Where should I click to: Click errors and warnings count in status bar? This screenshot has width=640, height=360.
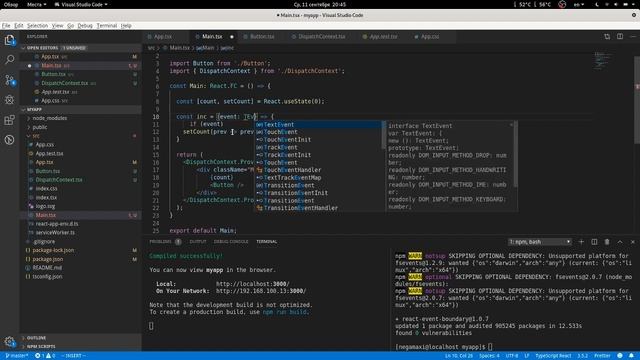point(45,356)
